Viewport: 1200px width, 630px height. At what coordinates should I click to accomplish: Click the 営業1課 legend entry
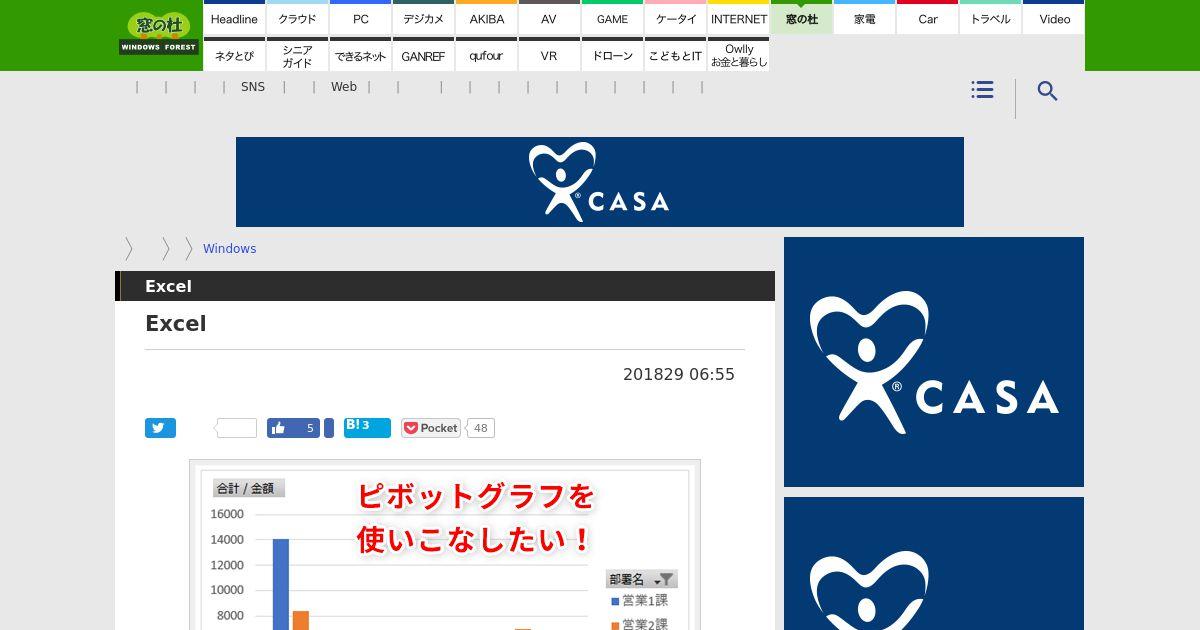click(x=640, y=600)
